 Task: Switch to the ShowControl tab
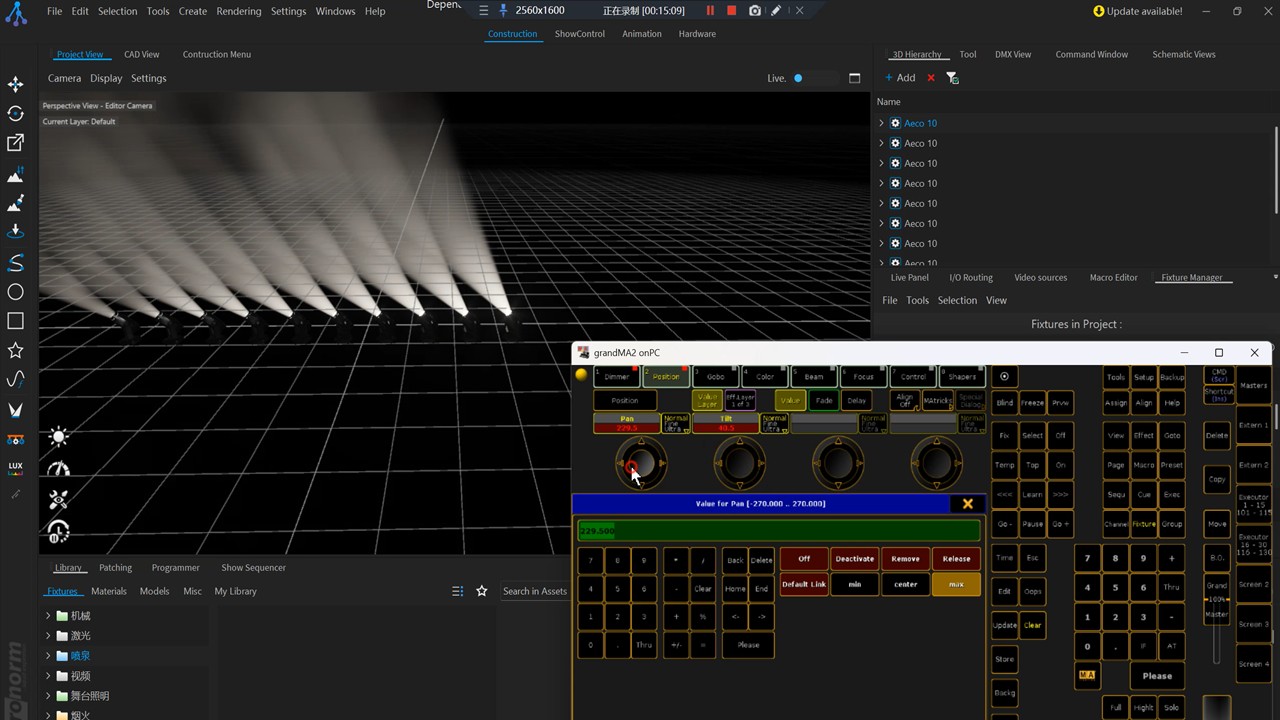click(579, 34)
